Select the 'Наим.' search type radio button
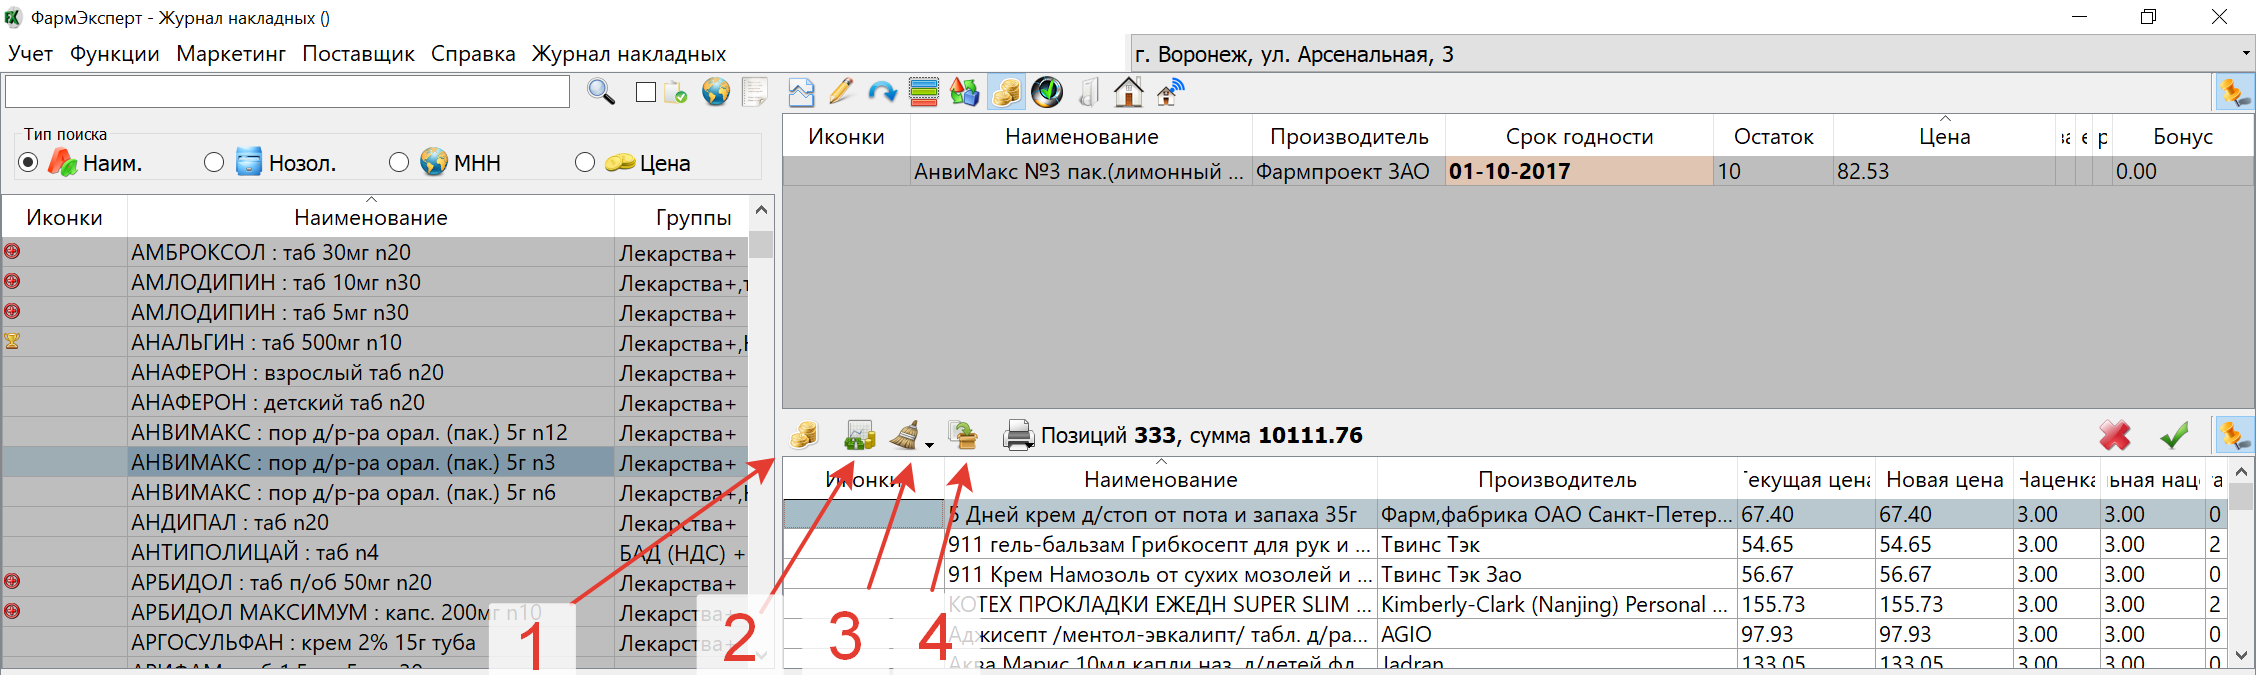Viewport: 2256px width, 691px height. pos(28,162)
